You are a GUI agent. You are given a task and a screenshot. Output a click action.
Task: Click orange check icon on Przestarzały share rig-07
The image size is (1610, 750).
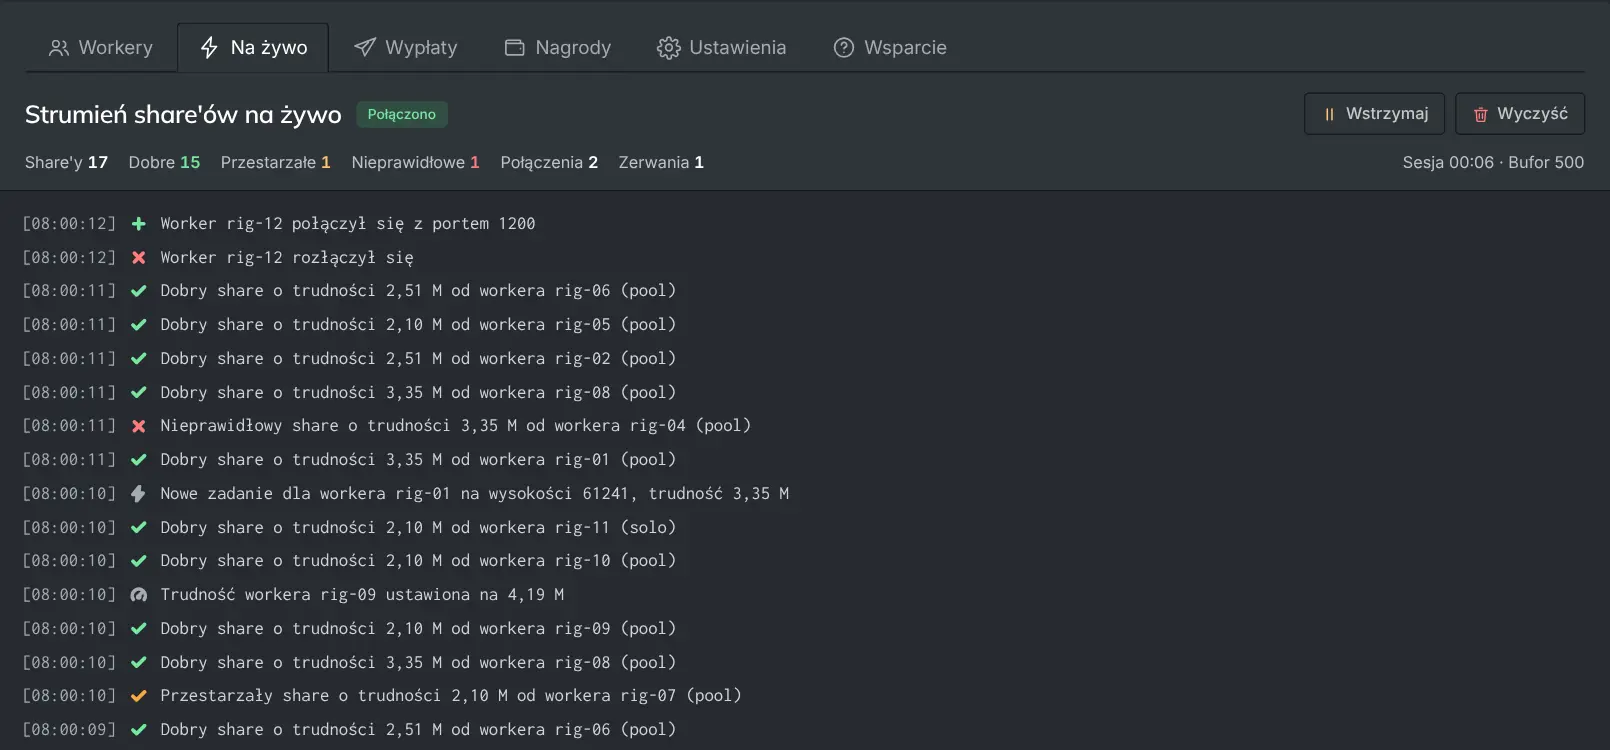coord(139,696)
